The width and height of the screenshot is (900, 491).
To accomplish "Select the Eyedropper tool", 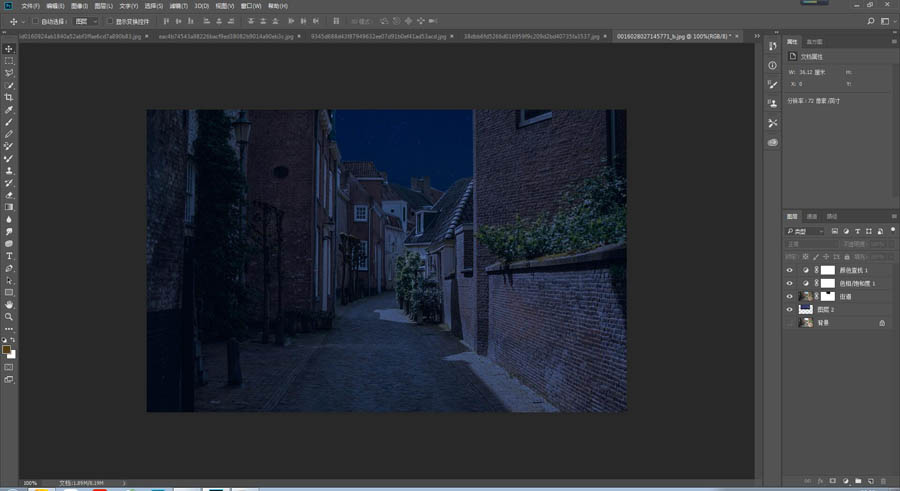I will [x=9, y=110].
